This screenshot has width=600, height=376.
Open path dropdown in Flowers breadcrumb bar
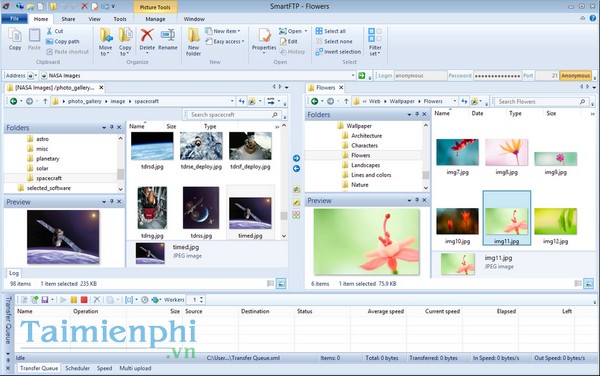(x=455, y=101)
